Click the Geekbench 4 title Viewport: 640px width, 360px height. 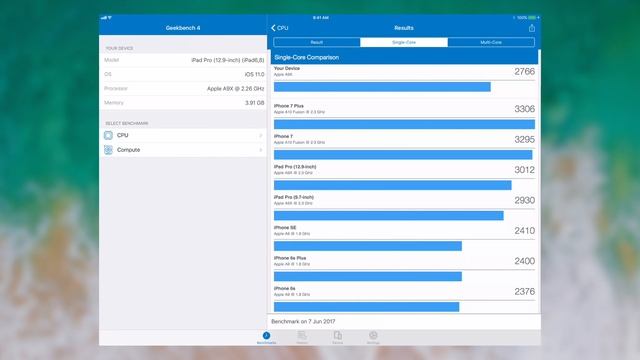183,28
